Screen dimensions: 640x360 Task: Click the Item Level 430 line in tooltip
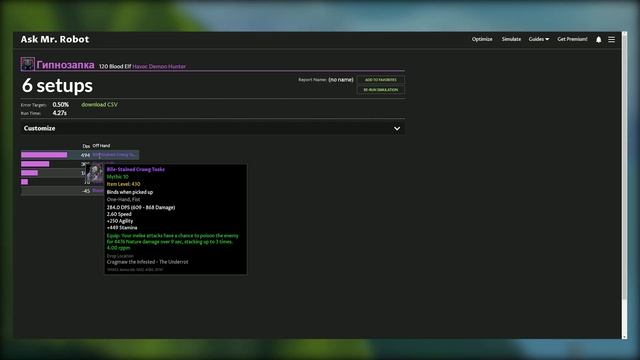(123, 184)
